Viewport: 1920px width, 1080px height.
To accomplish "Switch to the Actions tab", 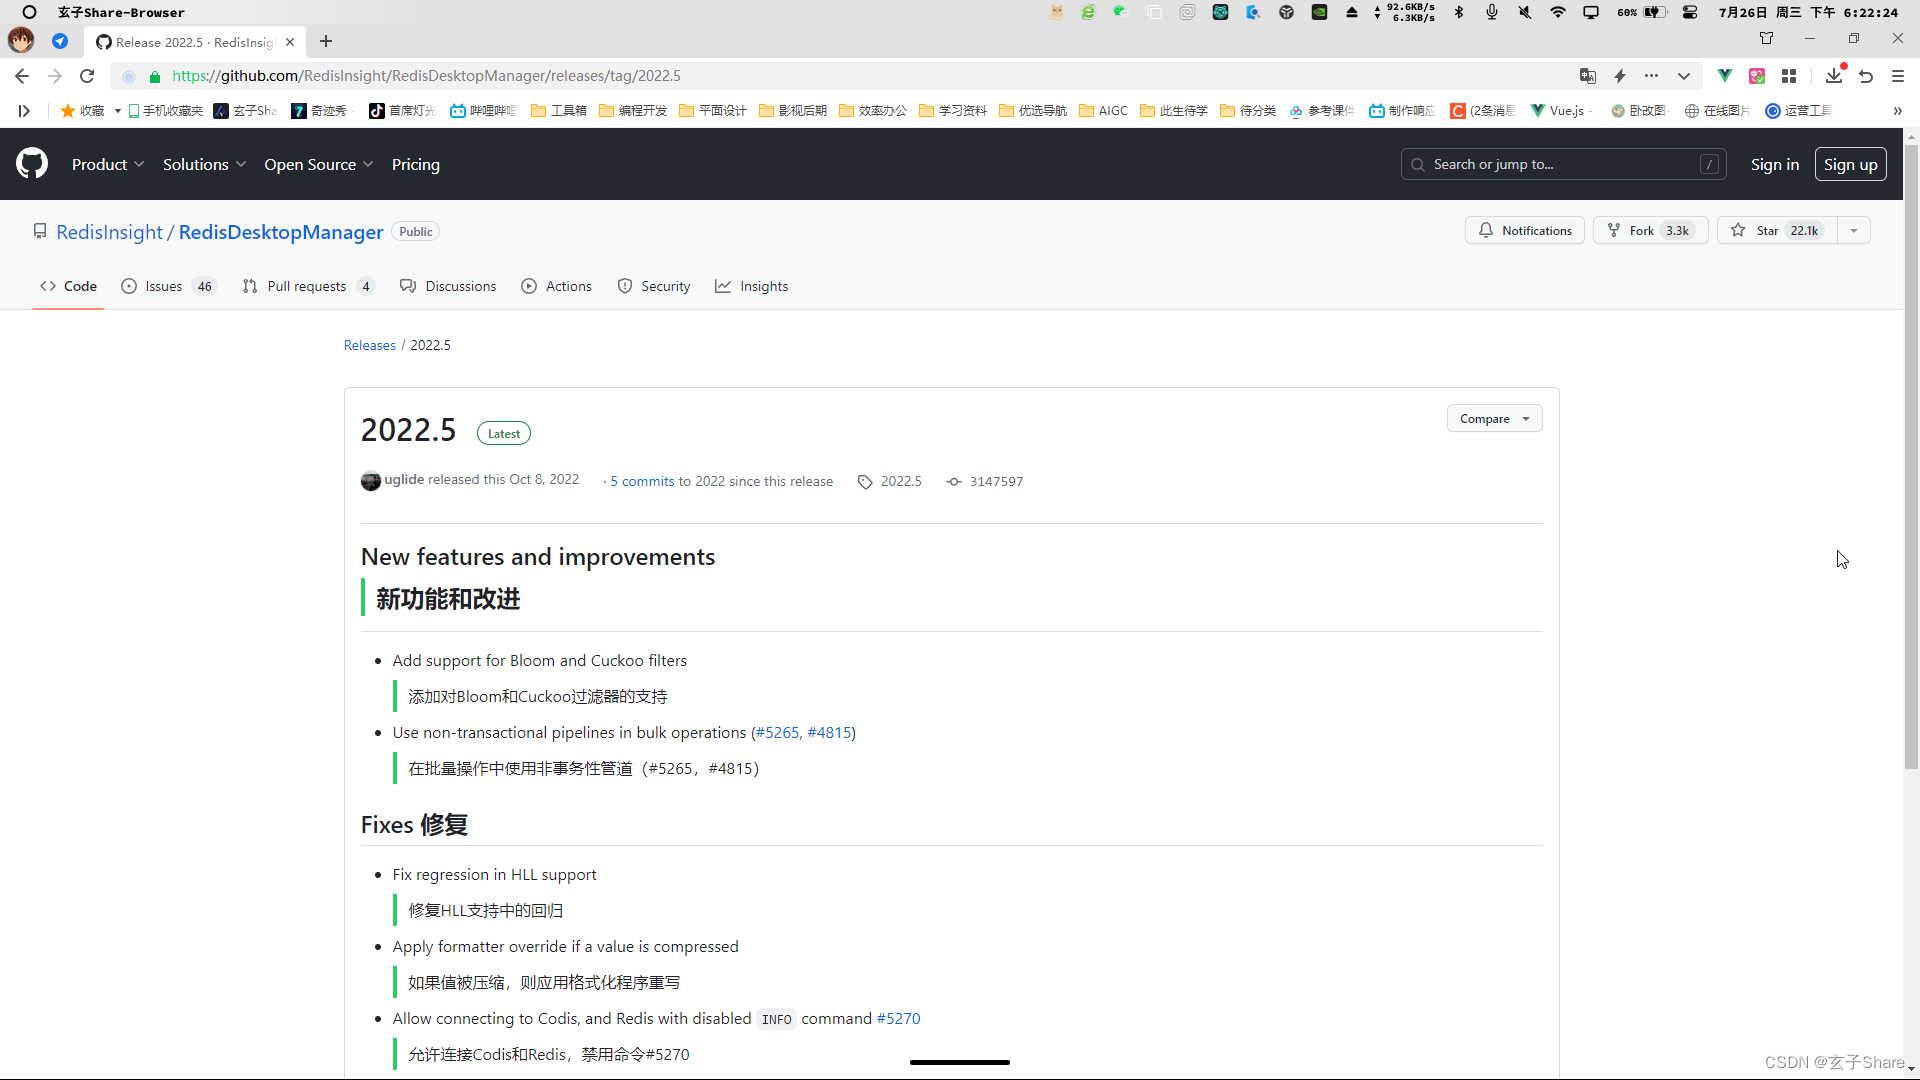I will pos(556,286).
